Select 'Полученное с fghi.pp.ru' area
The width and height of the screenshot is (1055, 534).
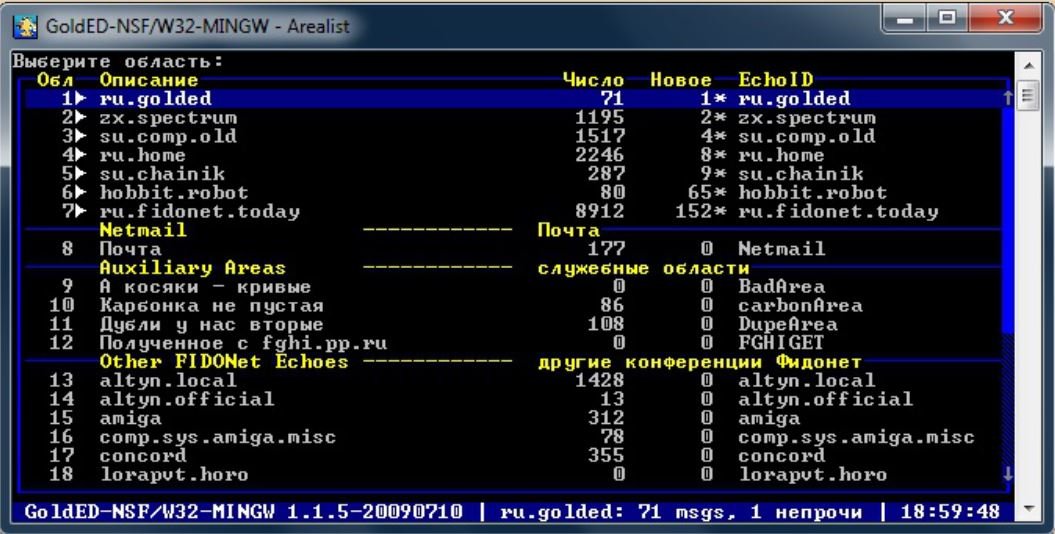[x=514, y=343]
